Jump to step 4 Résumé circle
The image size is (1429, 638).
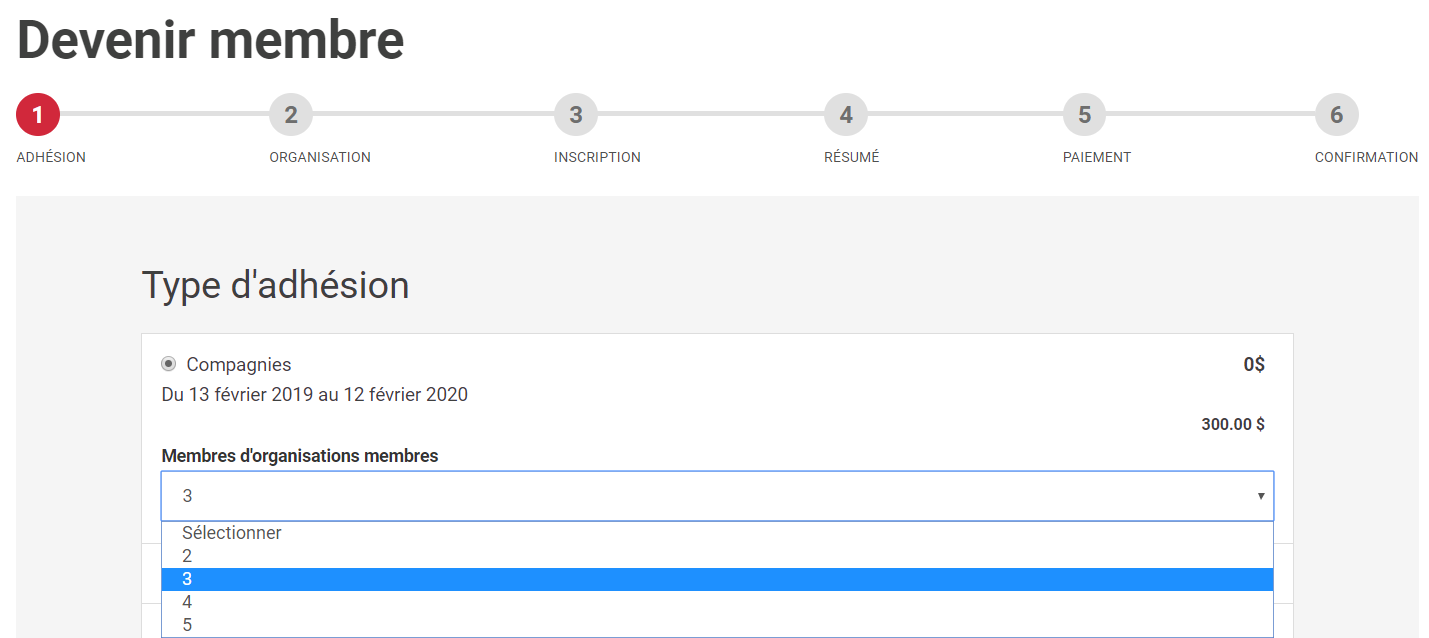(x=846, y=115)
